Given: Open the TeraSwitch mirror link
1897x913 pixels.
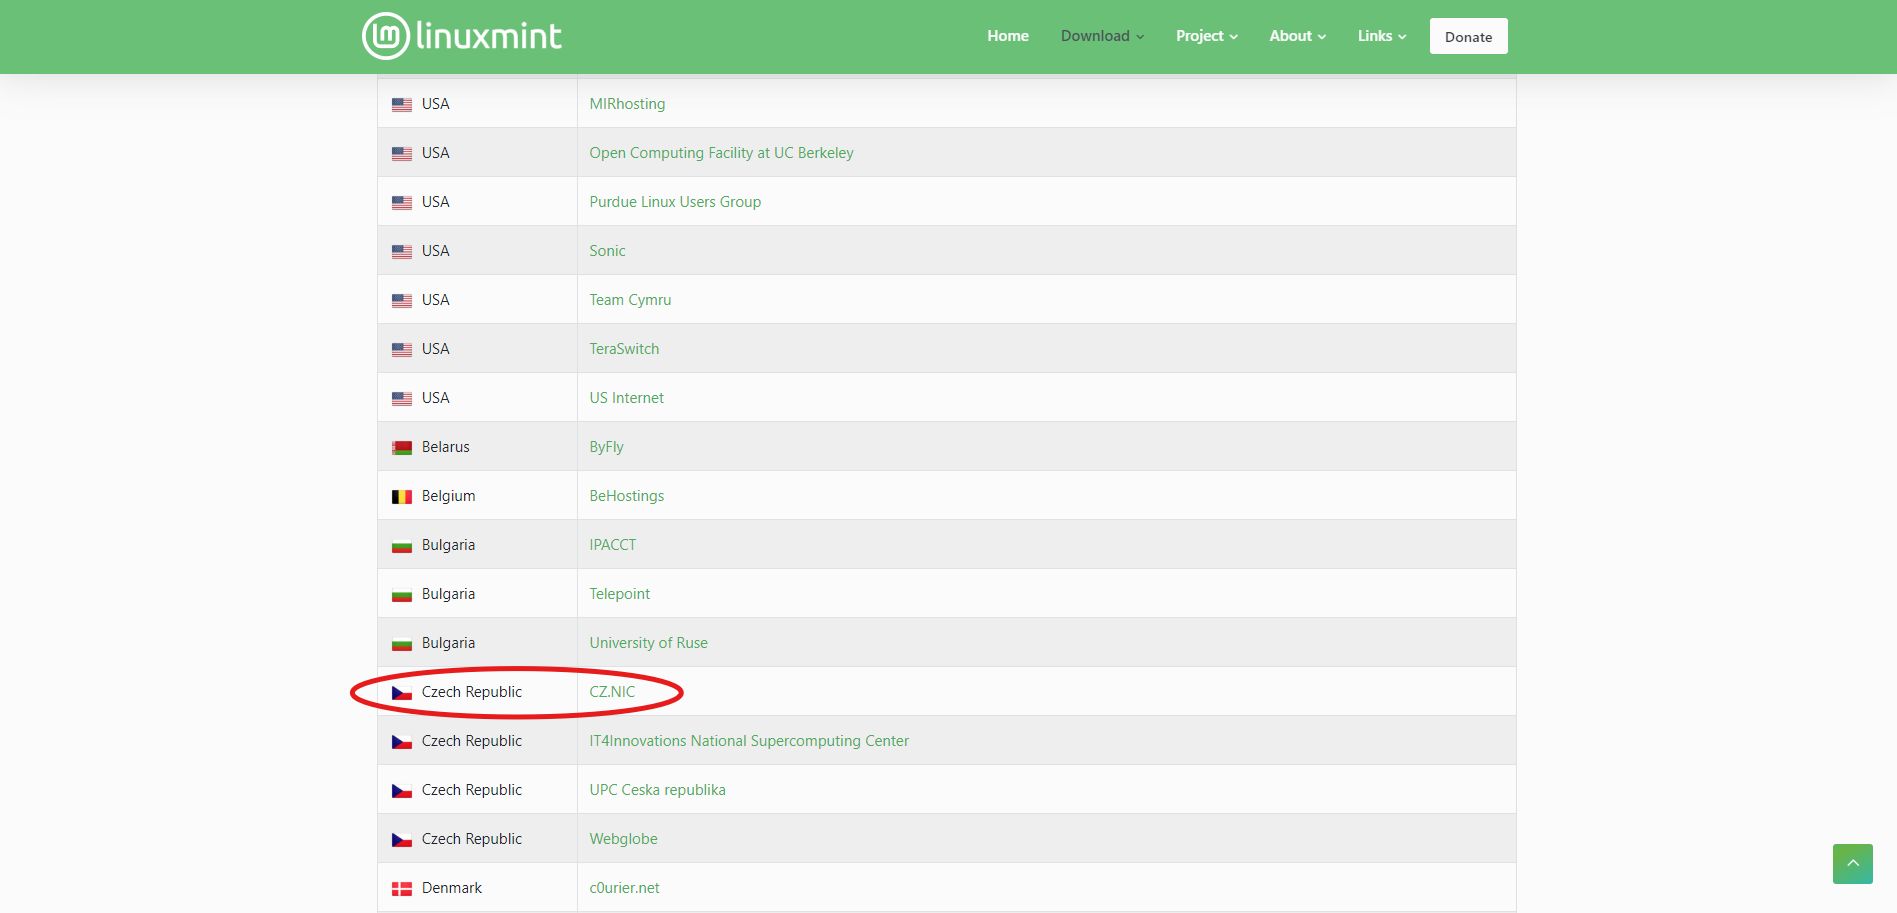Looking at the screenshot, I should click(624, 349).
